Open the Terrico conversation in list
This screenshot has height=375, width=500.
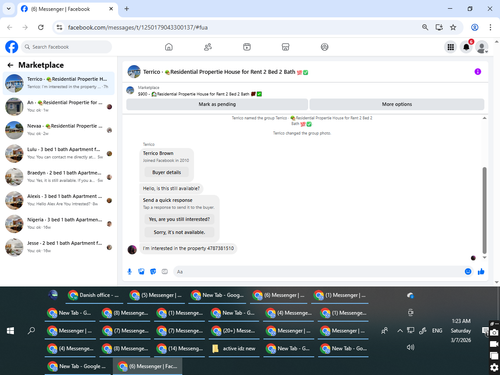pos(59,83)
